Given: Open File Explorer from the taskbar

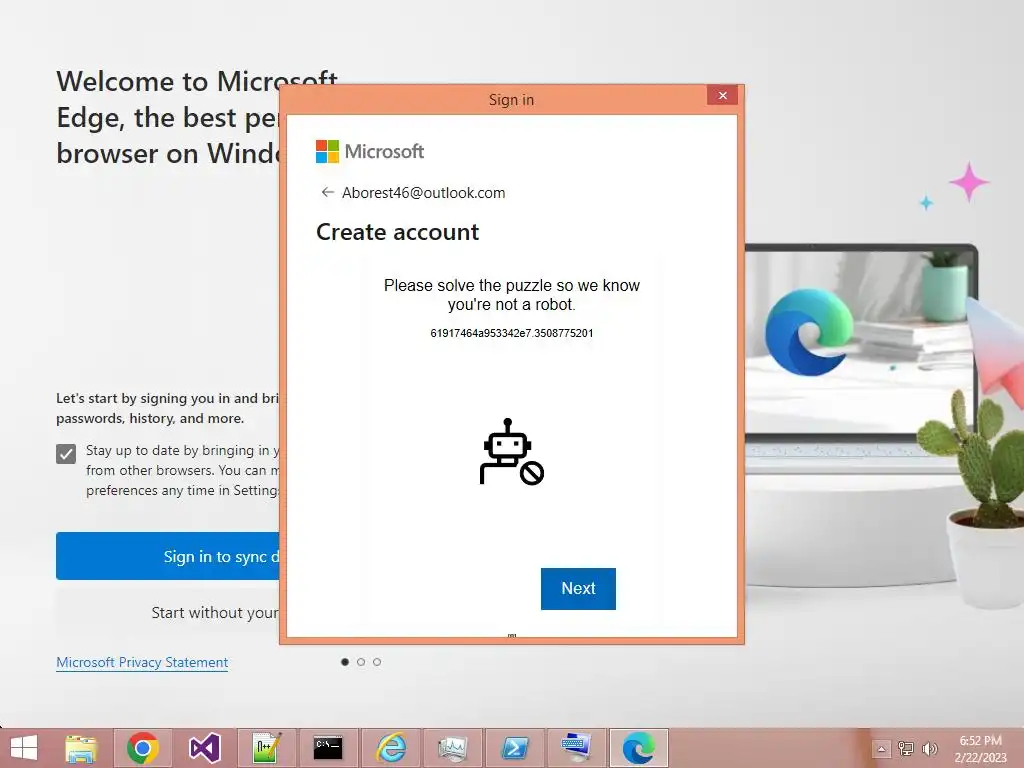Looking at the screenshot, I should coord(81,748).
